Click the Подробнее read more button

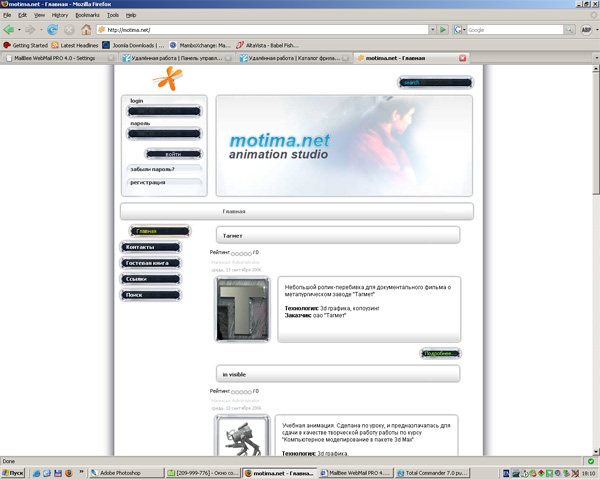[440, 353]
